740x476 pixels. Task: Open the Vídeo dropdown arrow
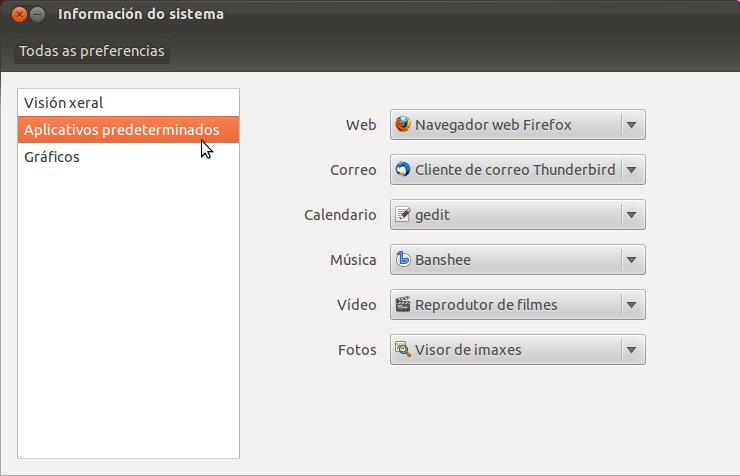tap(631, 305)
